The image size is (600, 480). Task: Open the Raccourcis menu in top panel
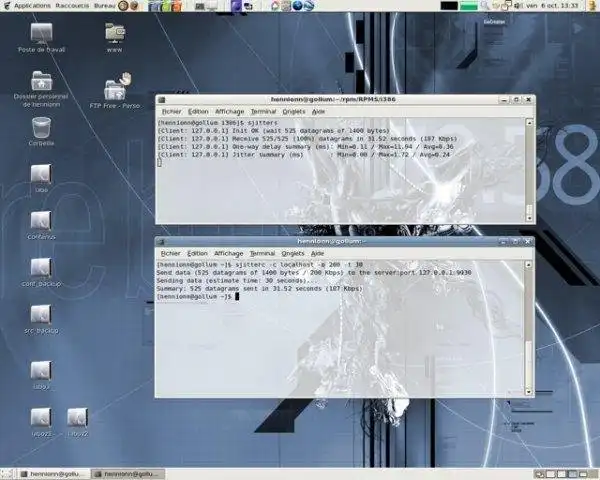[72, 6]
